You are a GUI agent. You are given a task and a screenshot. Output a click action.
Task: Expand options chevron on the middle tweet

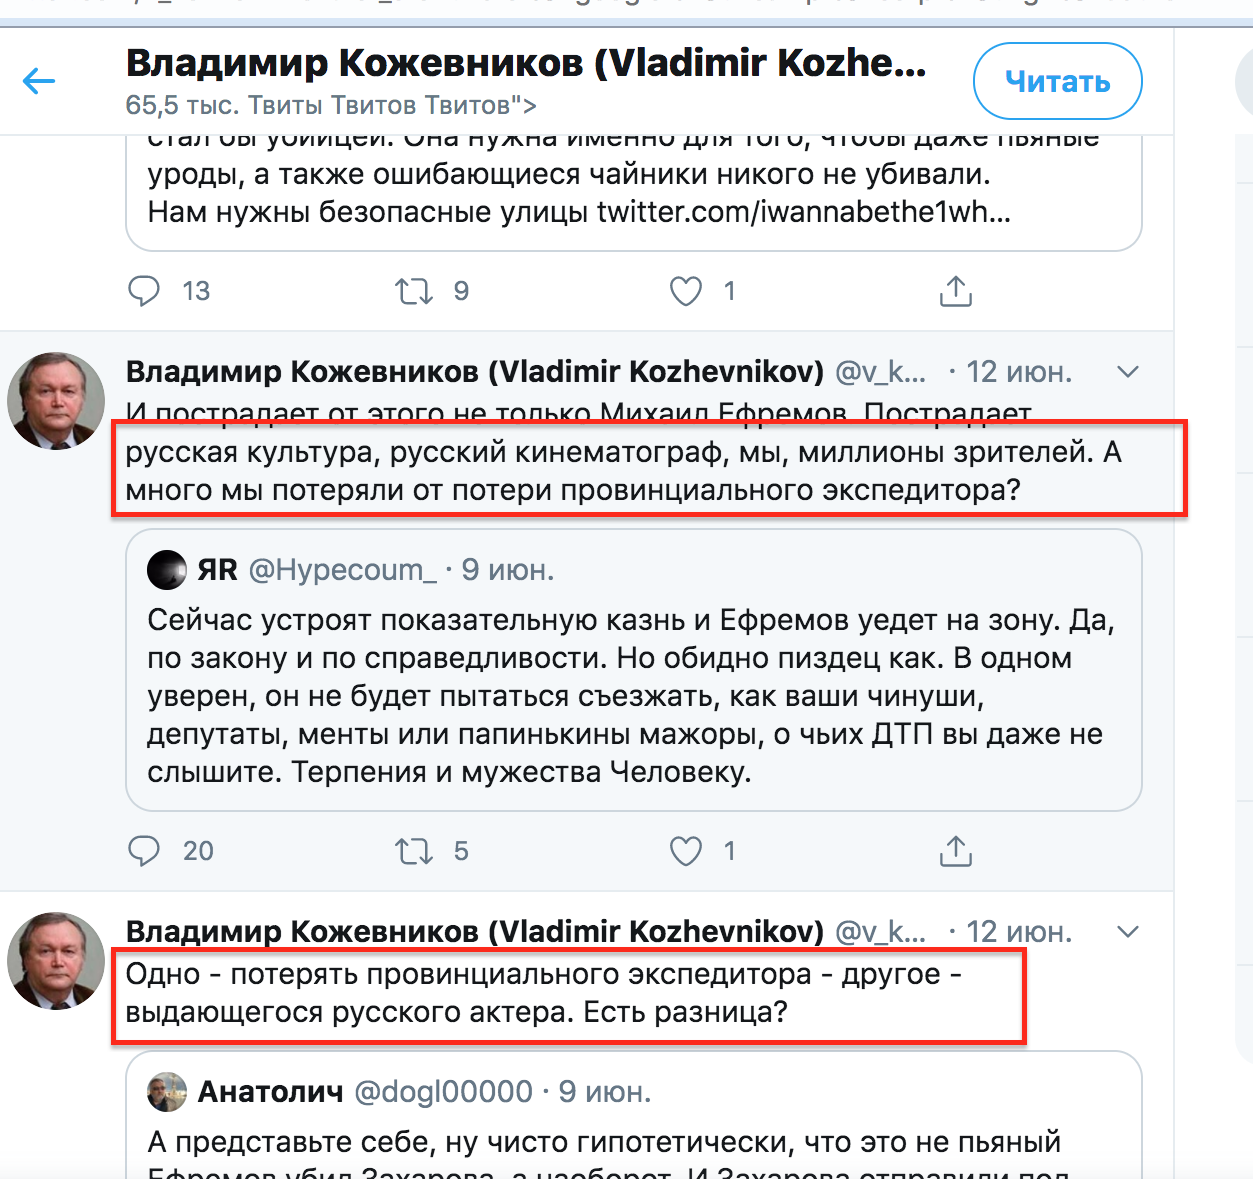coord(1128,372)
